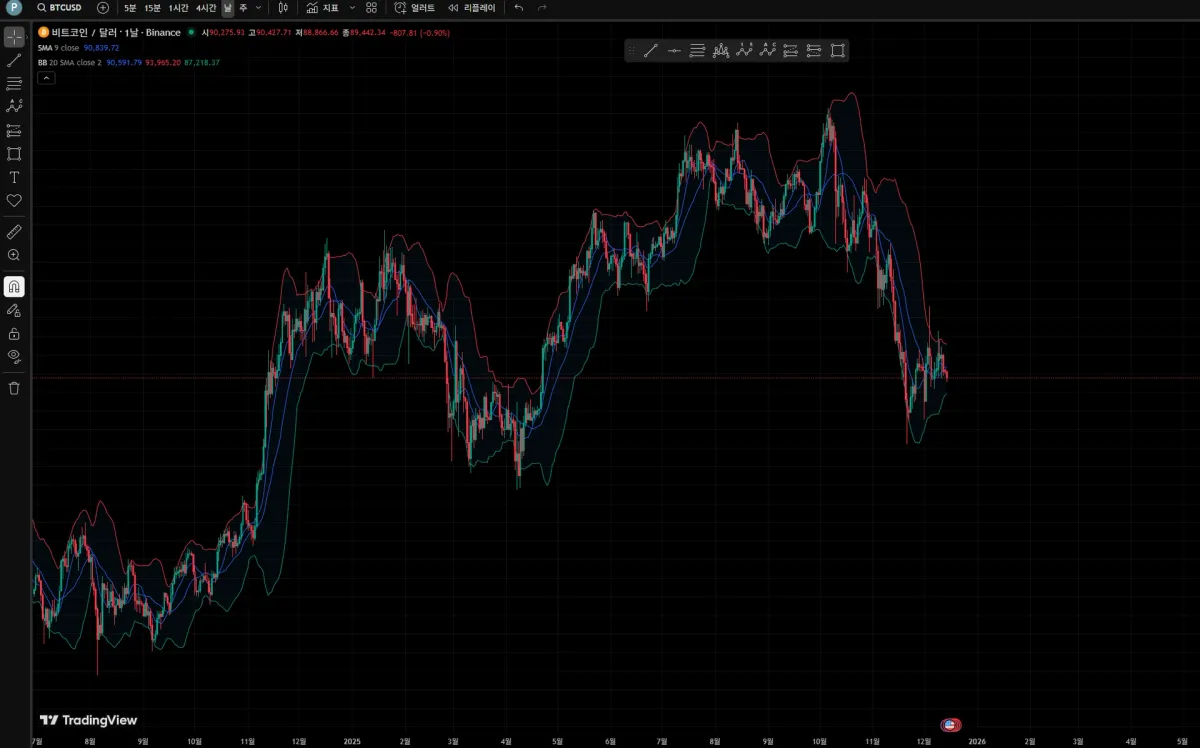Image resolution: width=1200 pixels, height=748 pixels.
Task: Expand the timeframe dropdown arrow
Action: (259, 7)
